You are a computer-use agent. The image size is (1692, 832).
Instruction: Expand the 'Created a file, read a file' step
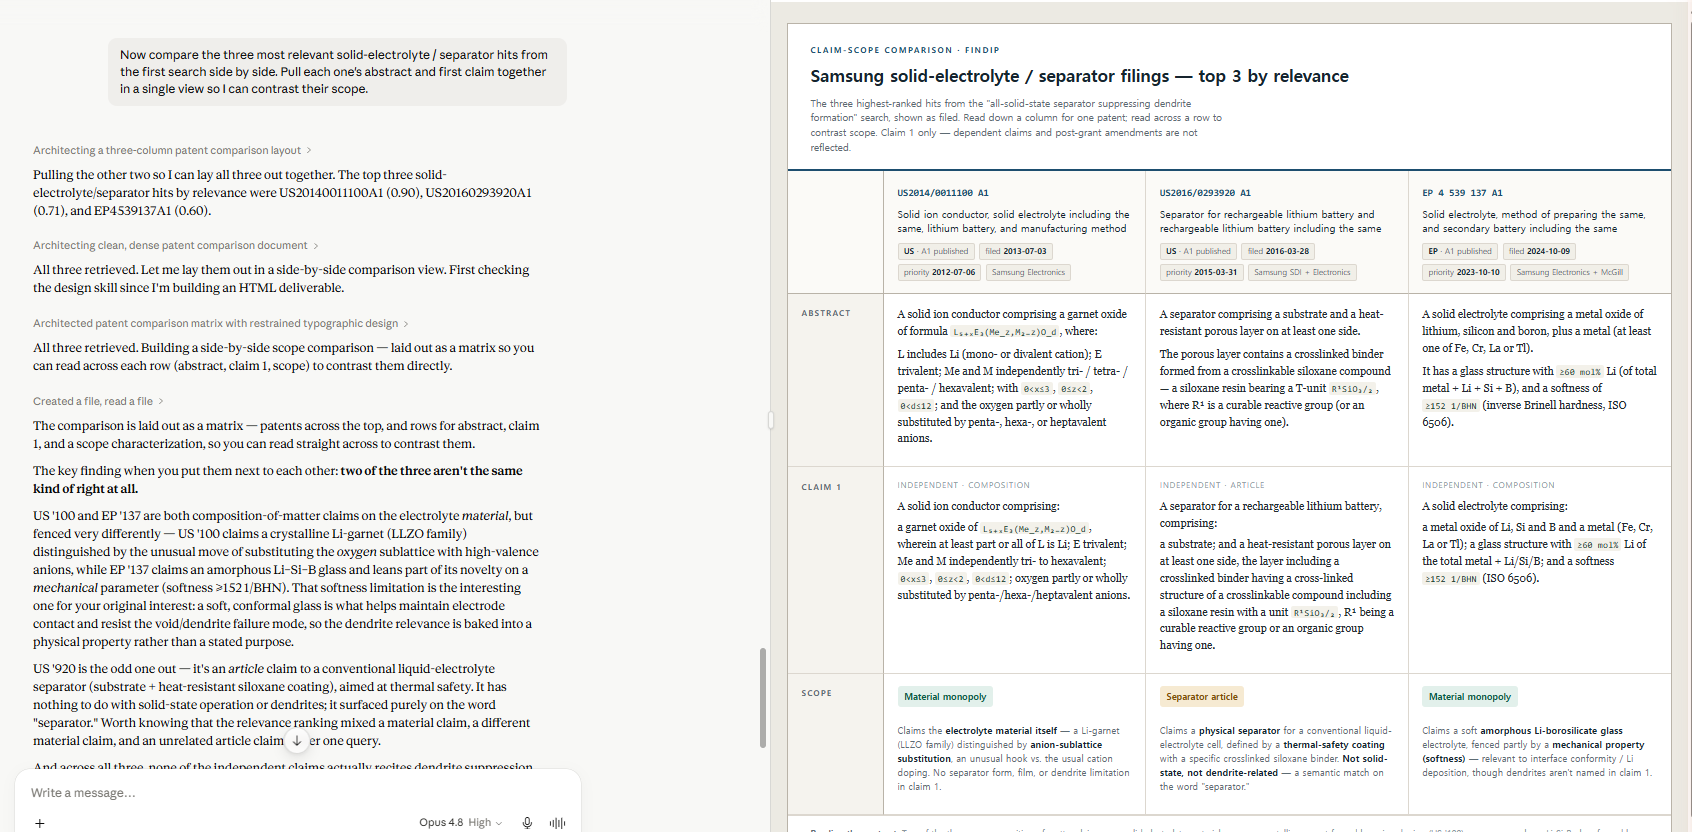tap(98, 402)
